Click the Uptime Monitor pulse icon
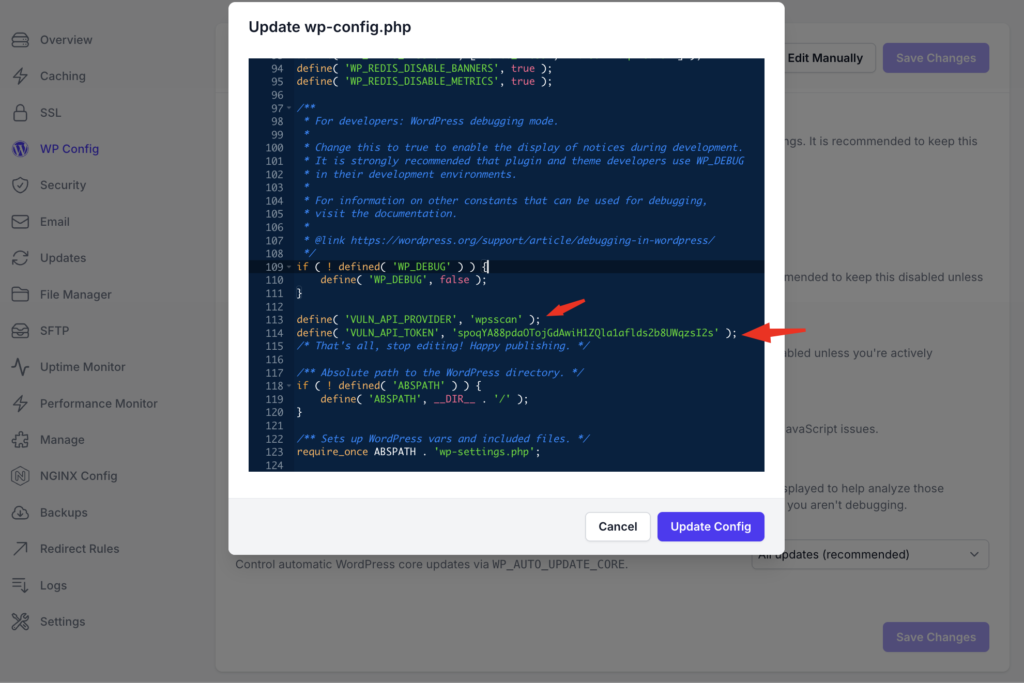The height and width of the screenshot is (683, 1024). click(20, 367)
